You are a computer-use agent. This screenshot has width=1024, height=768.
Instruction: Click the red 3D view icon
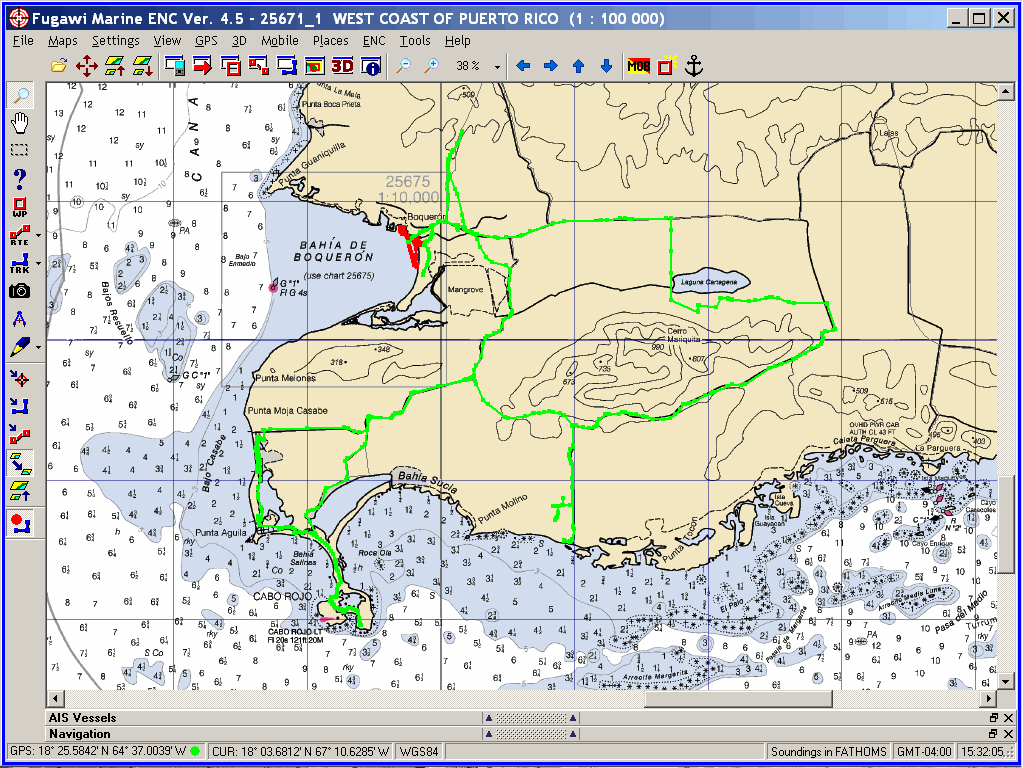[342, 66]
